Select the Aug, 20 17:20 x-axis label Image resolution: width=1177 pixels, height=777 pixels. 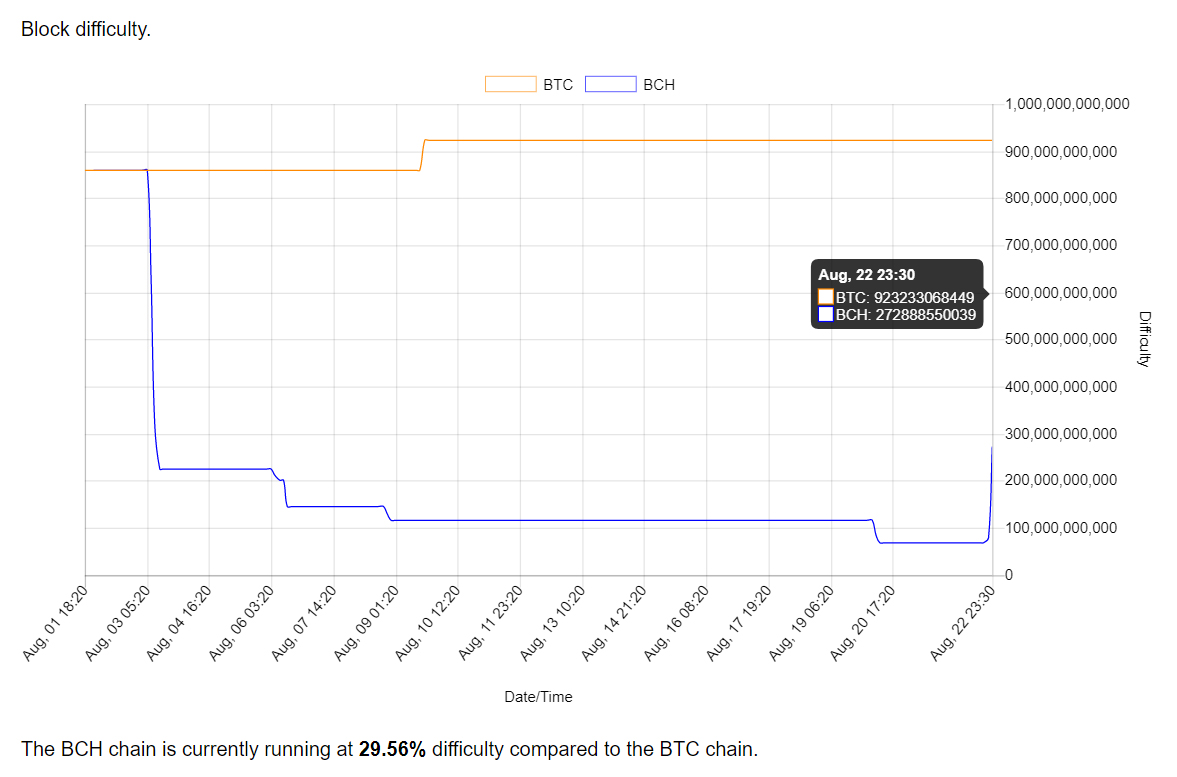[x=866, y=622]
